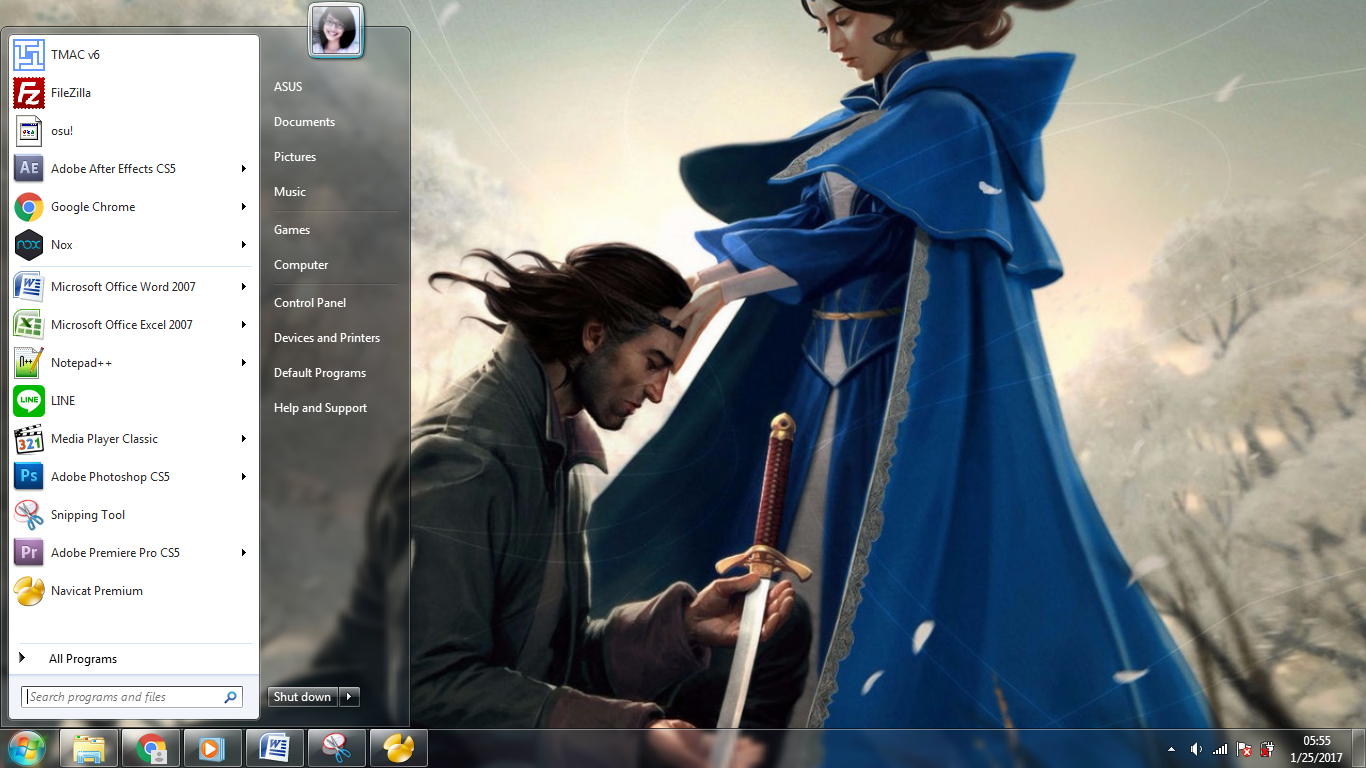This screenshot has height=768, width=1366.
Task: Click the Shut down button
Action: tap(303, 697)
